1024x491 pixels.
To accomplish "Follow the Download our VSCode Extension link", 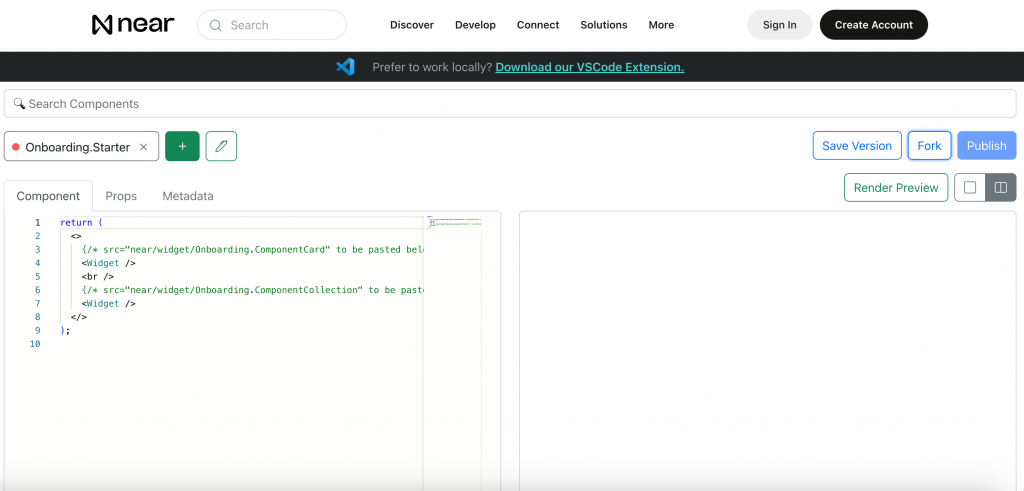I will pyautogui.click(x=589, y=67).
